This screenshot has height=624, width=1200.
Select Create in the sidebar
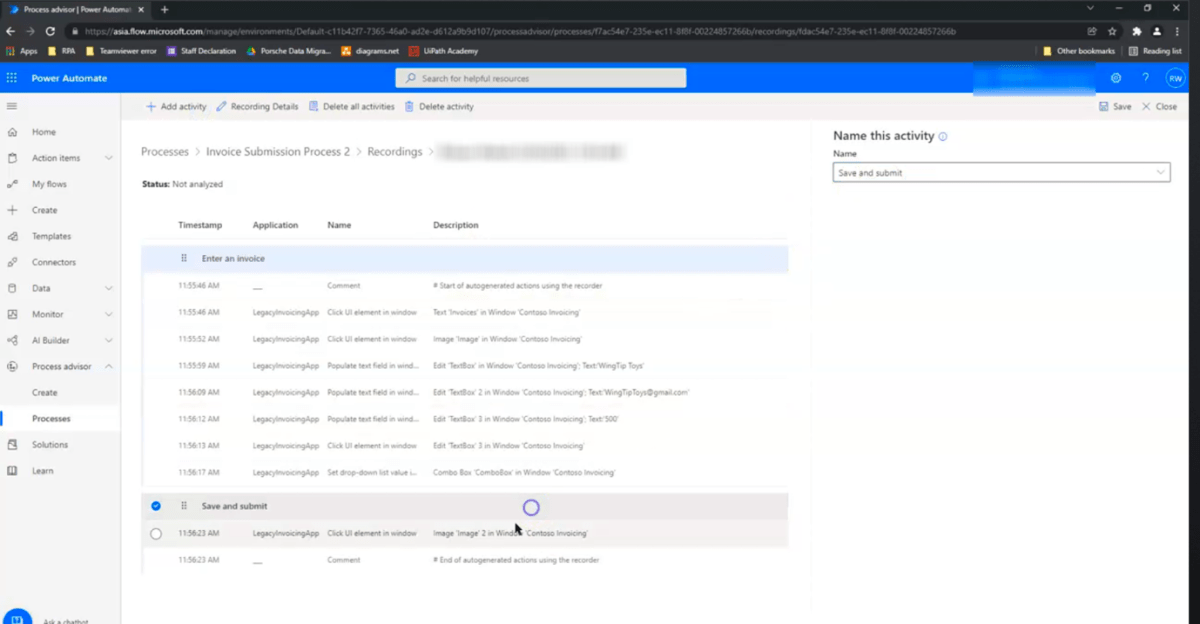(x=44, y=210)
